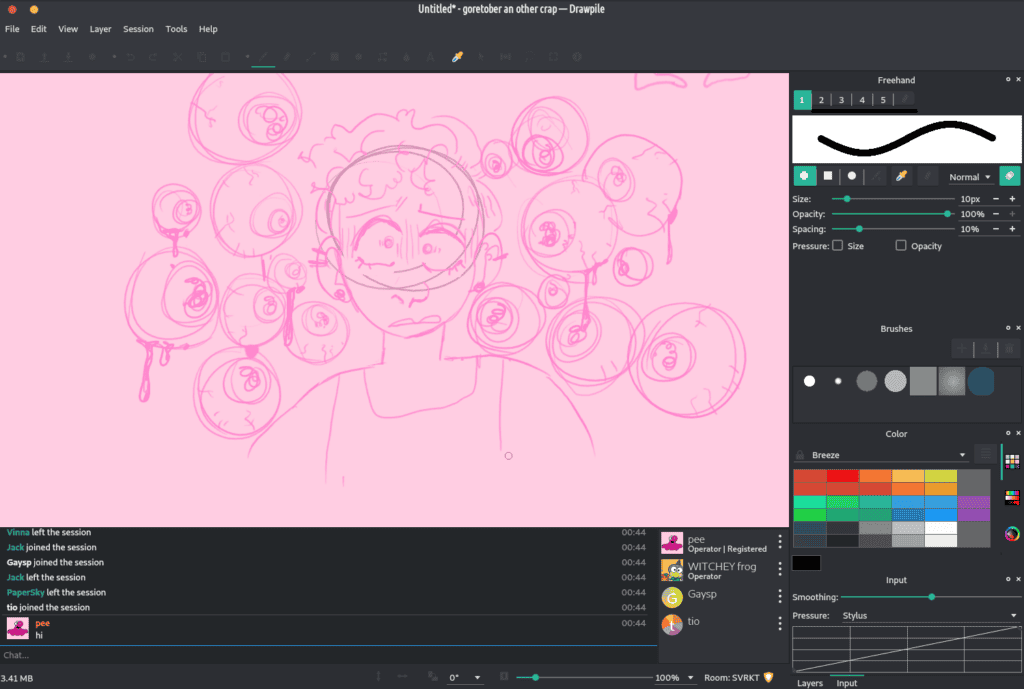The width and height of the screenshot is (1024, 689).
Task: Open the color wheel panel icon
Action: tap(1011, 533)
